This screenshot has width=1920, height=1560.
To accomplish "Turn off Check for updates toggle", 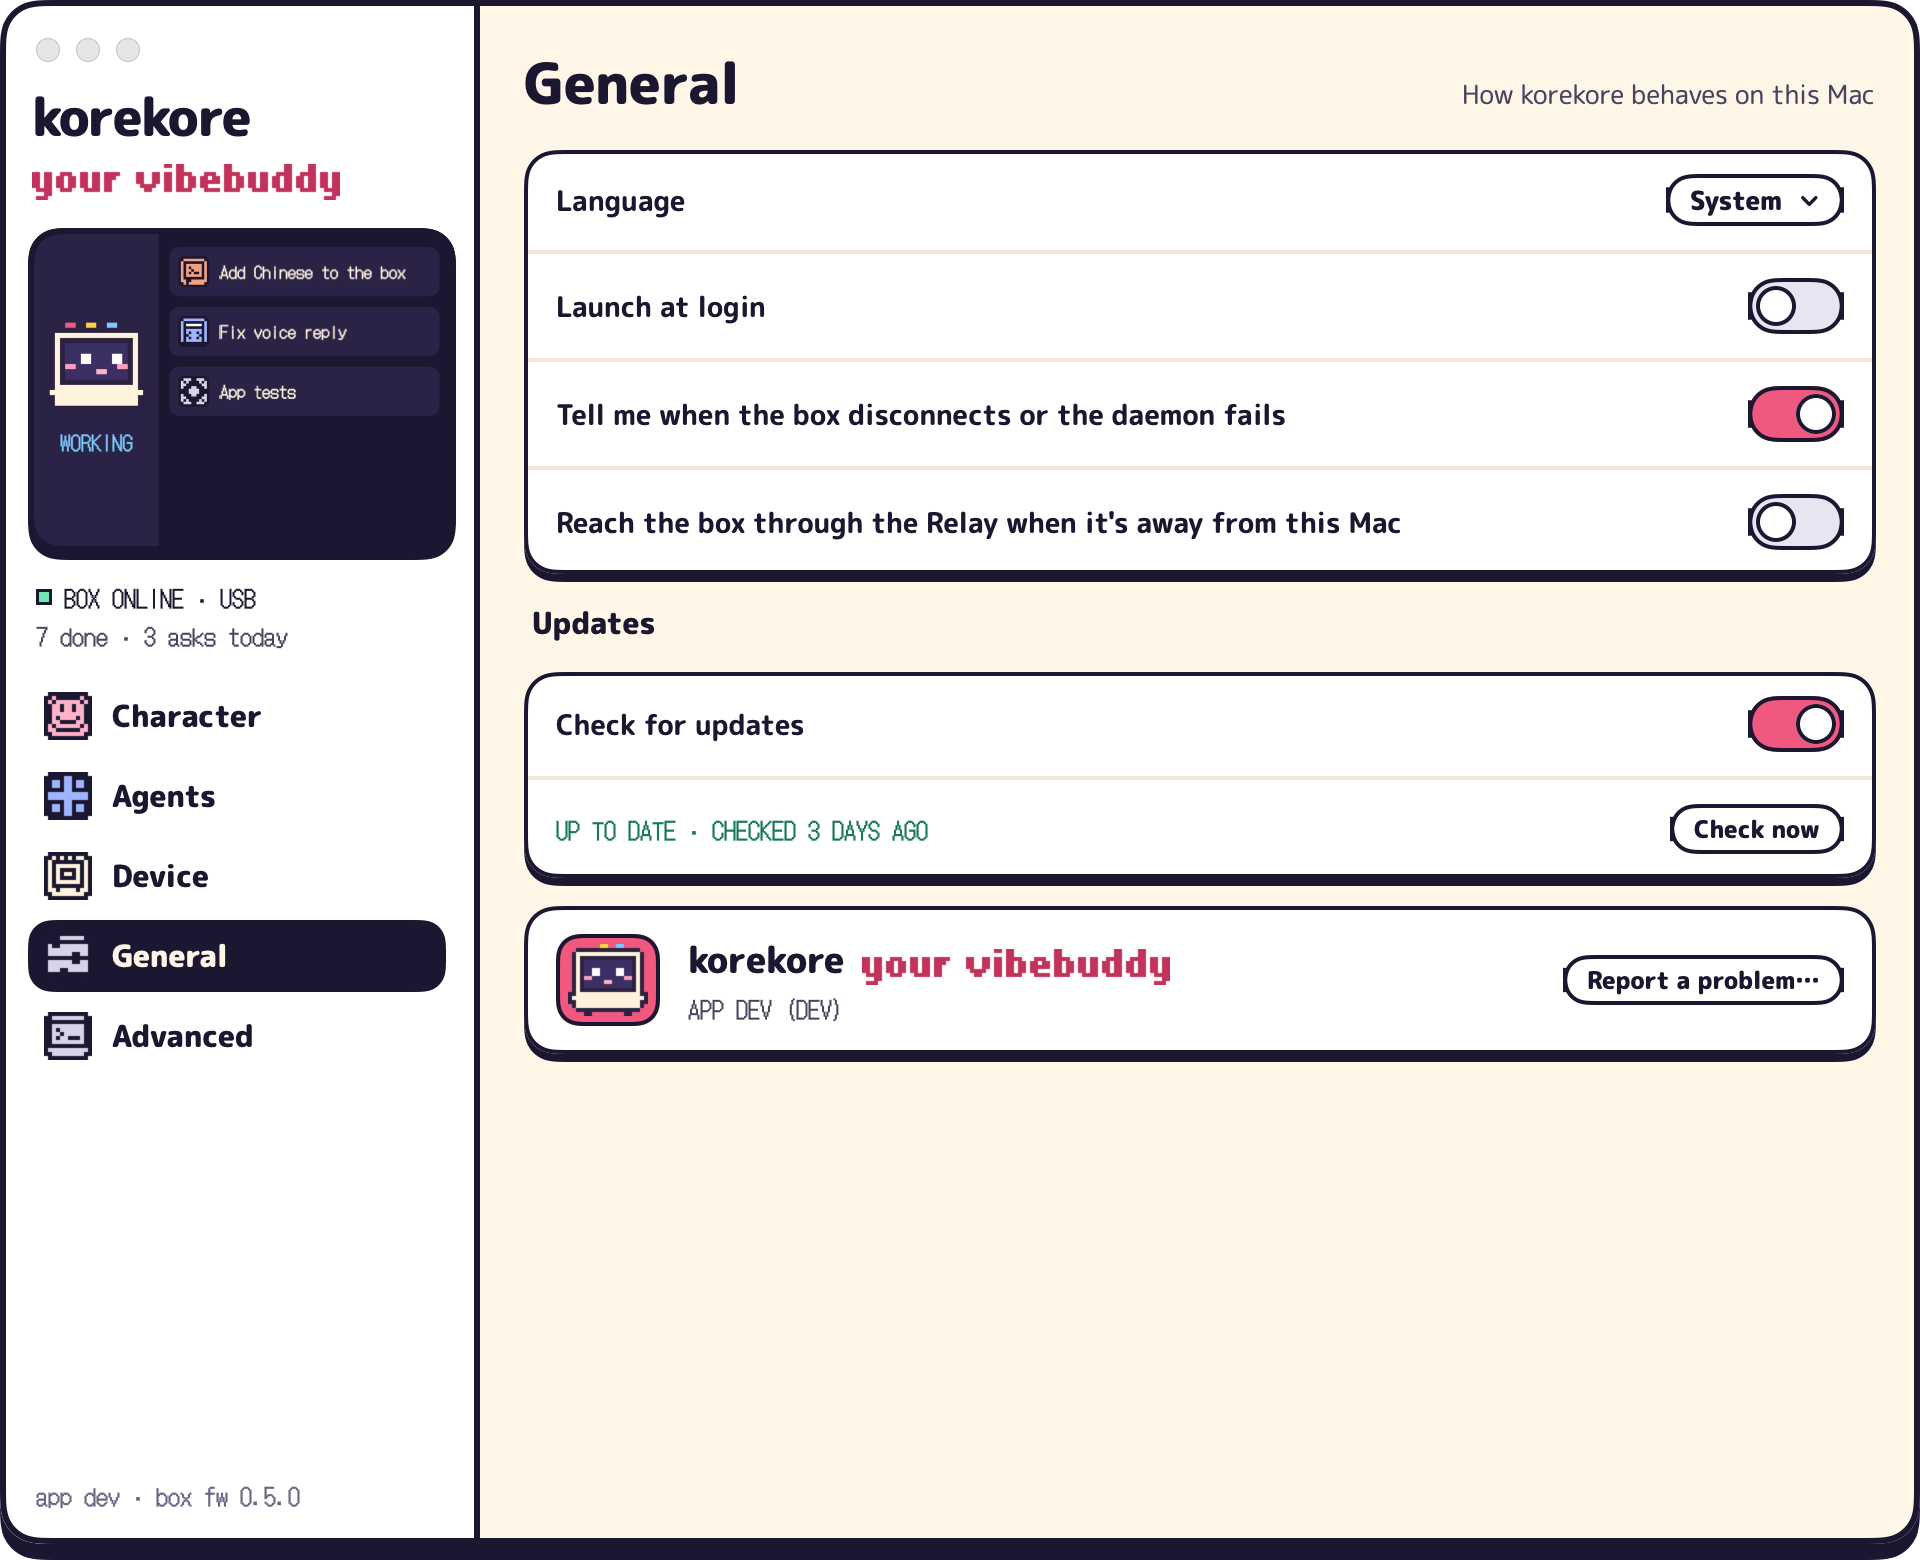I will pos(1796,724).
